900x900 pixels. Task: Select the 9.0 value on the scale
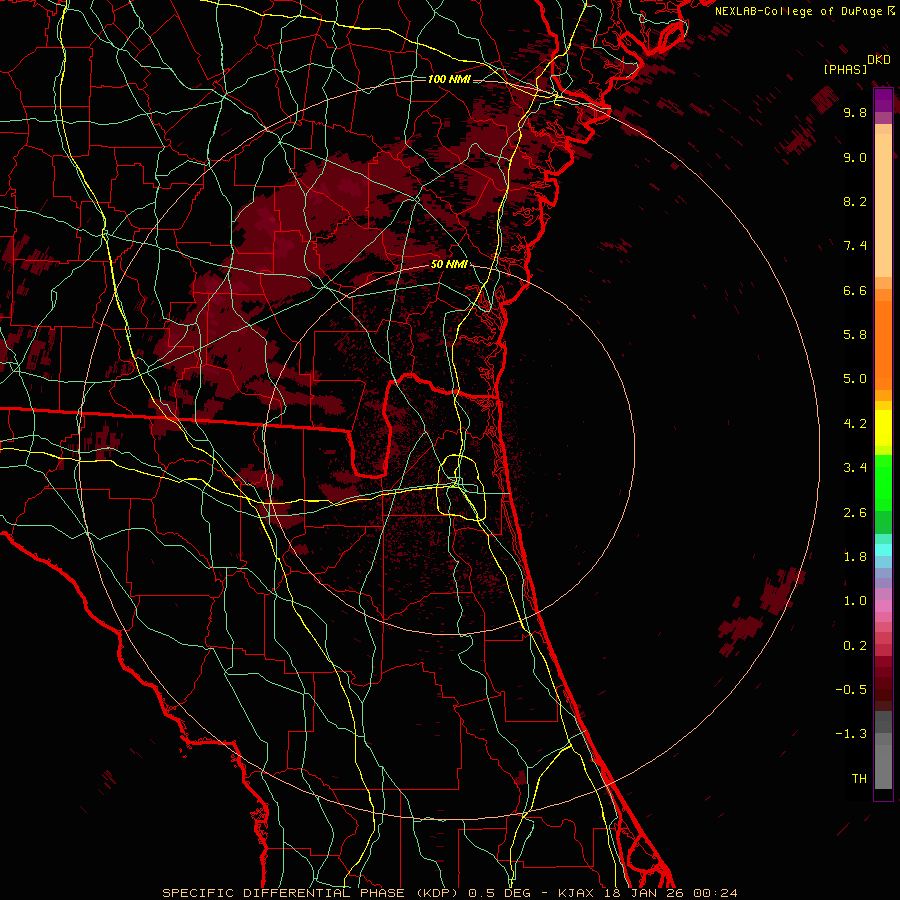click(855, 158)
